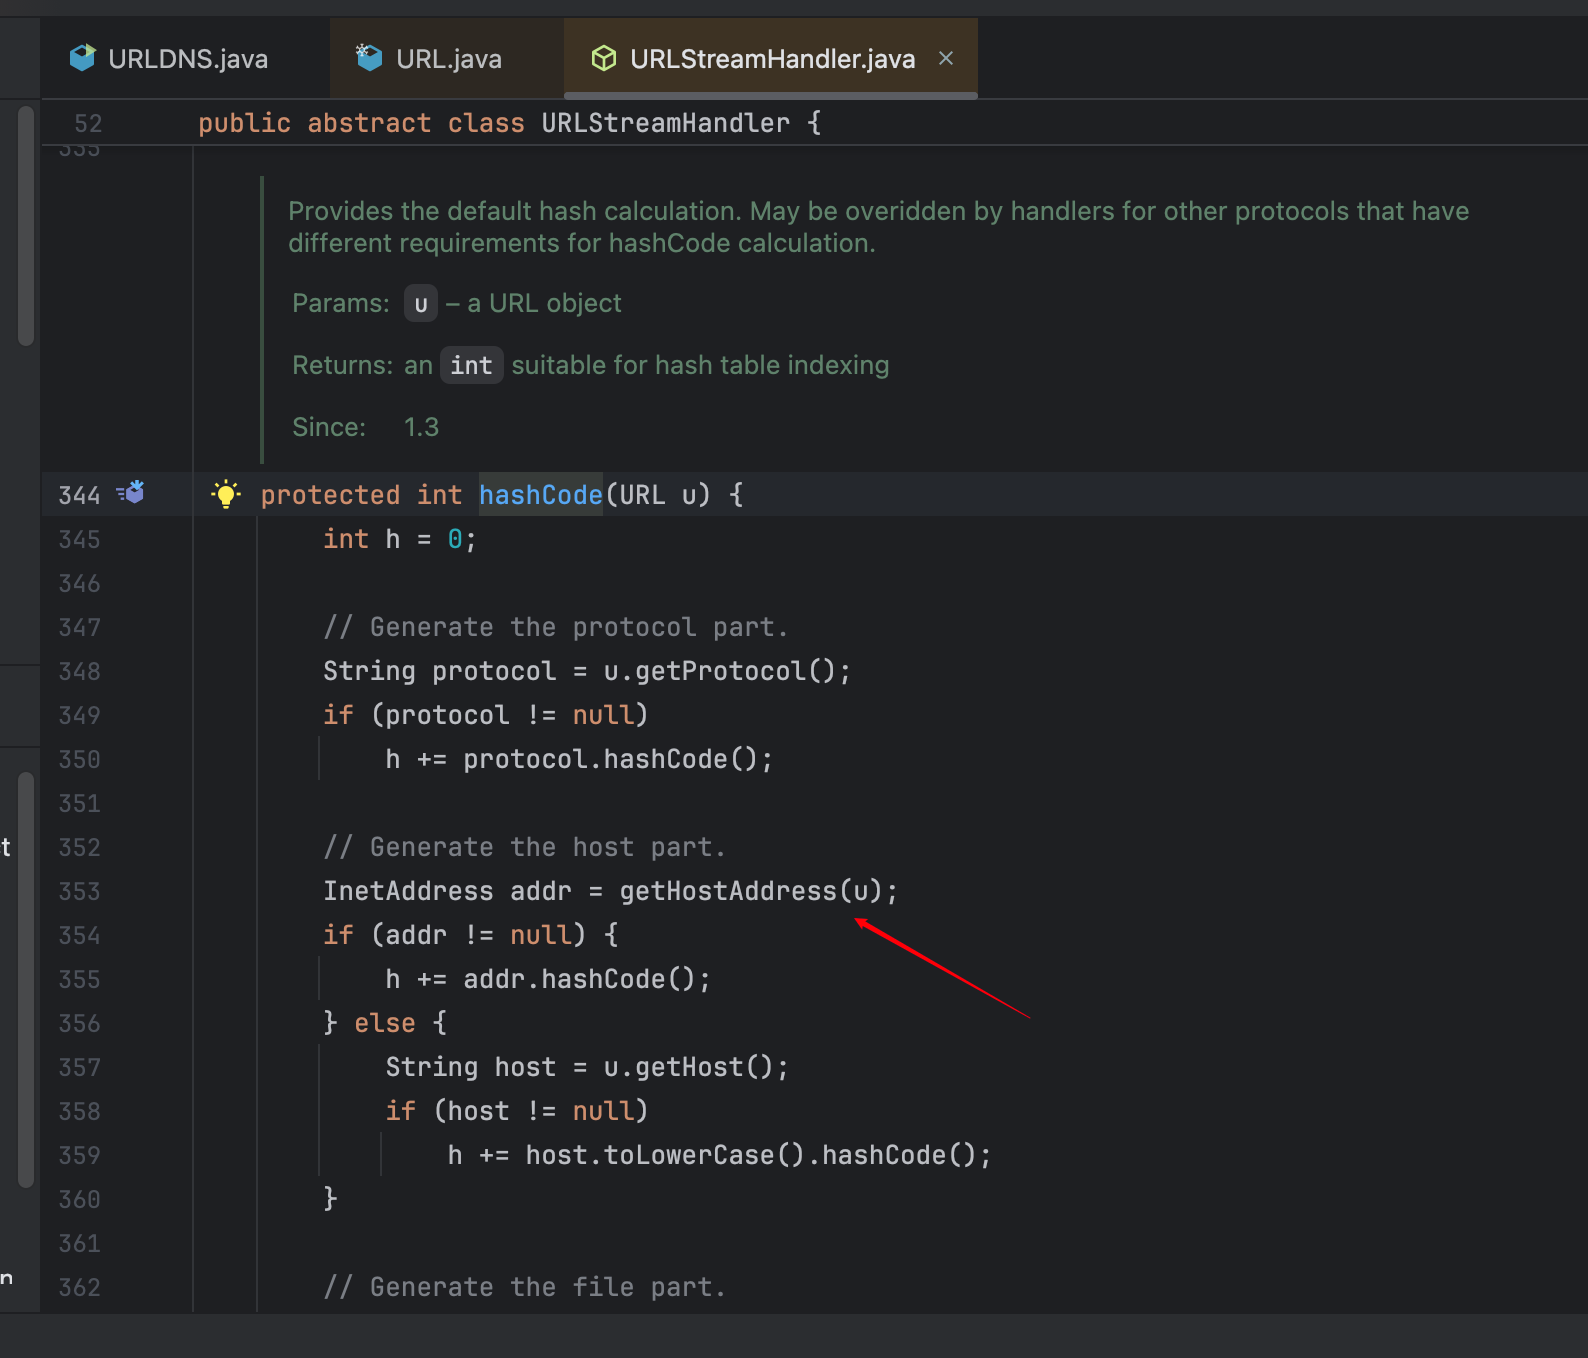Image resolution: width=1588 pixels, height=1358 pixels.
Task: Click the getHostAddress(u) call
Action: 750,891
